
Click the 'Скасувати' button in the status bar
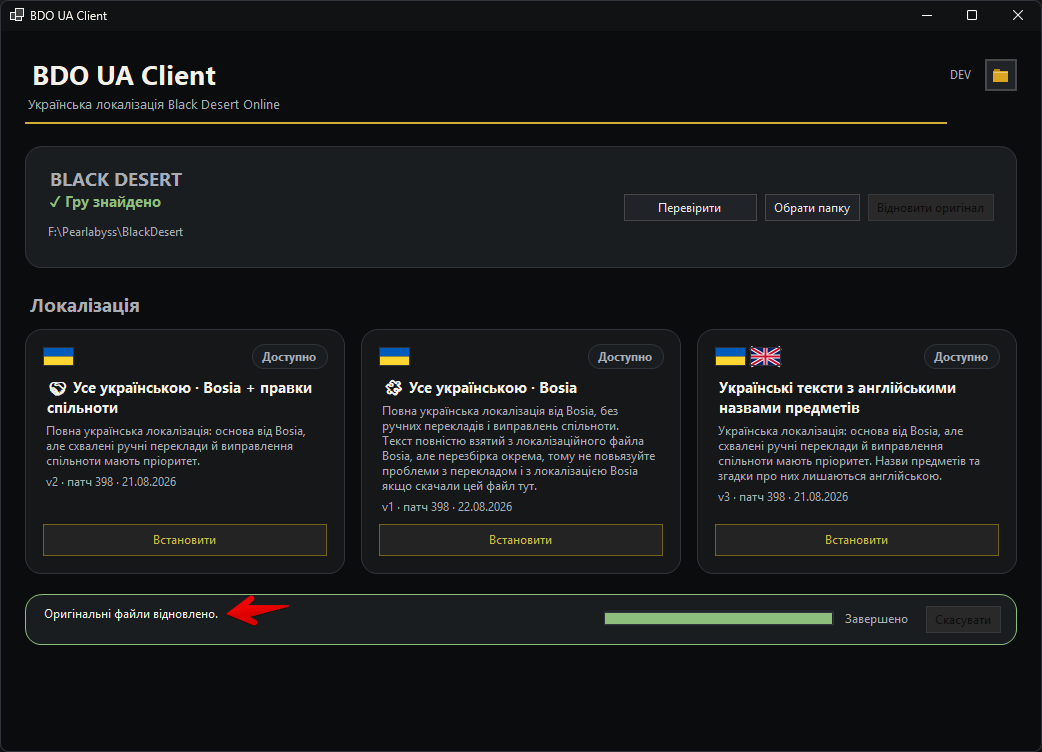point(963,620)
